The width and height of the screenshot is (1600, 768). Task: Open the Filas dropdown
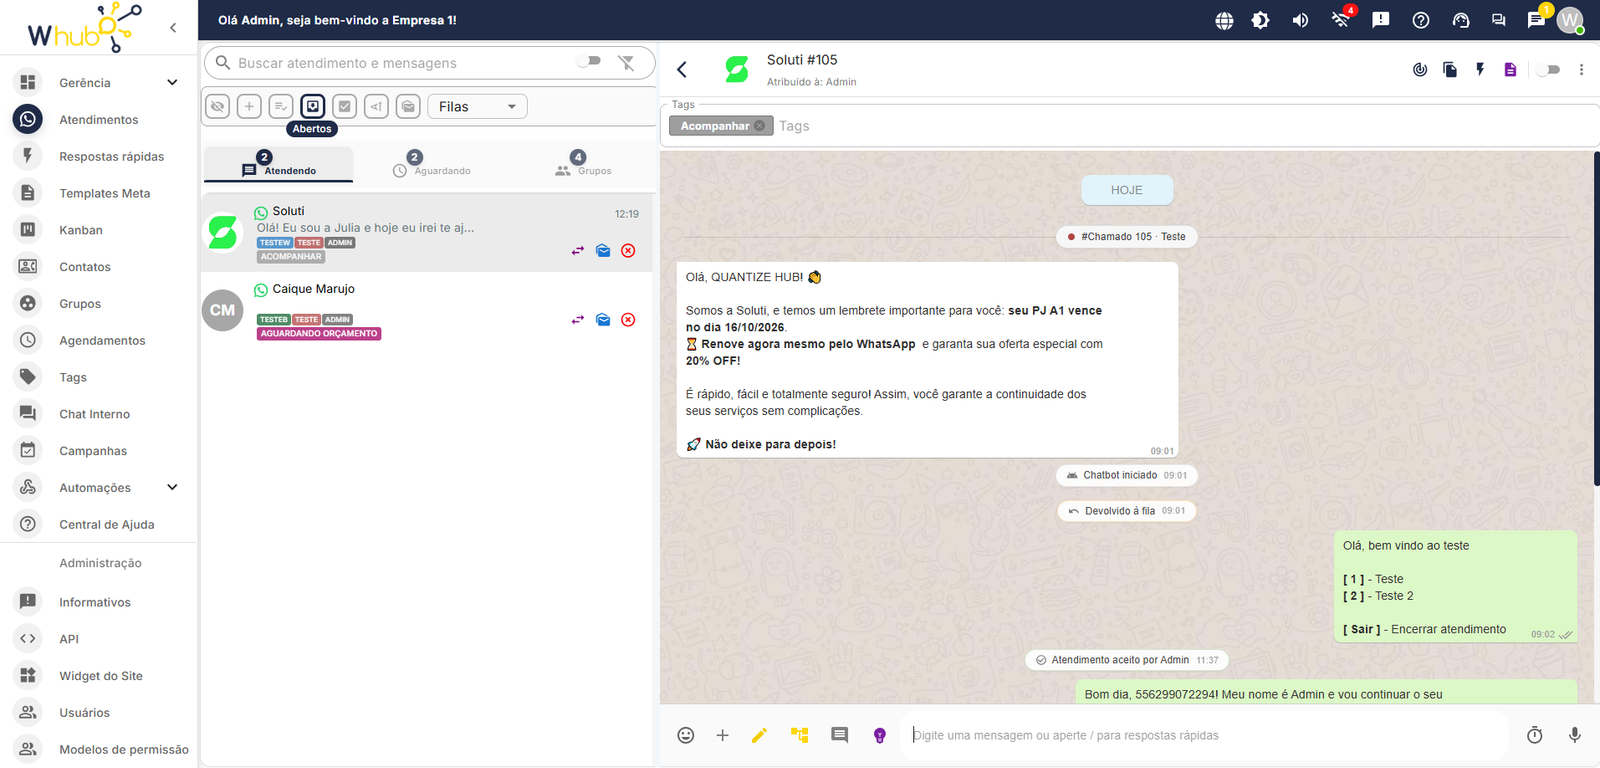click(477, 106)
